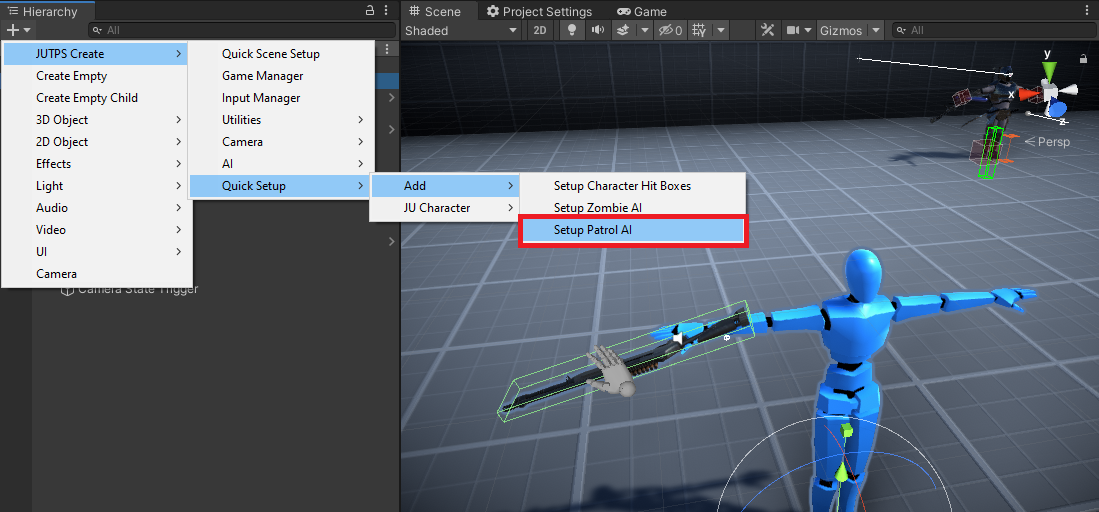Click Setup Patrol AI
This screenshot has height=512, width=1099.
pos(633,229)
